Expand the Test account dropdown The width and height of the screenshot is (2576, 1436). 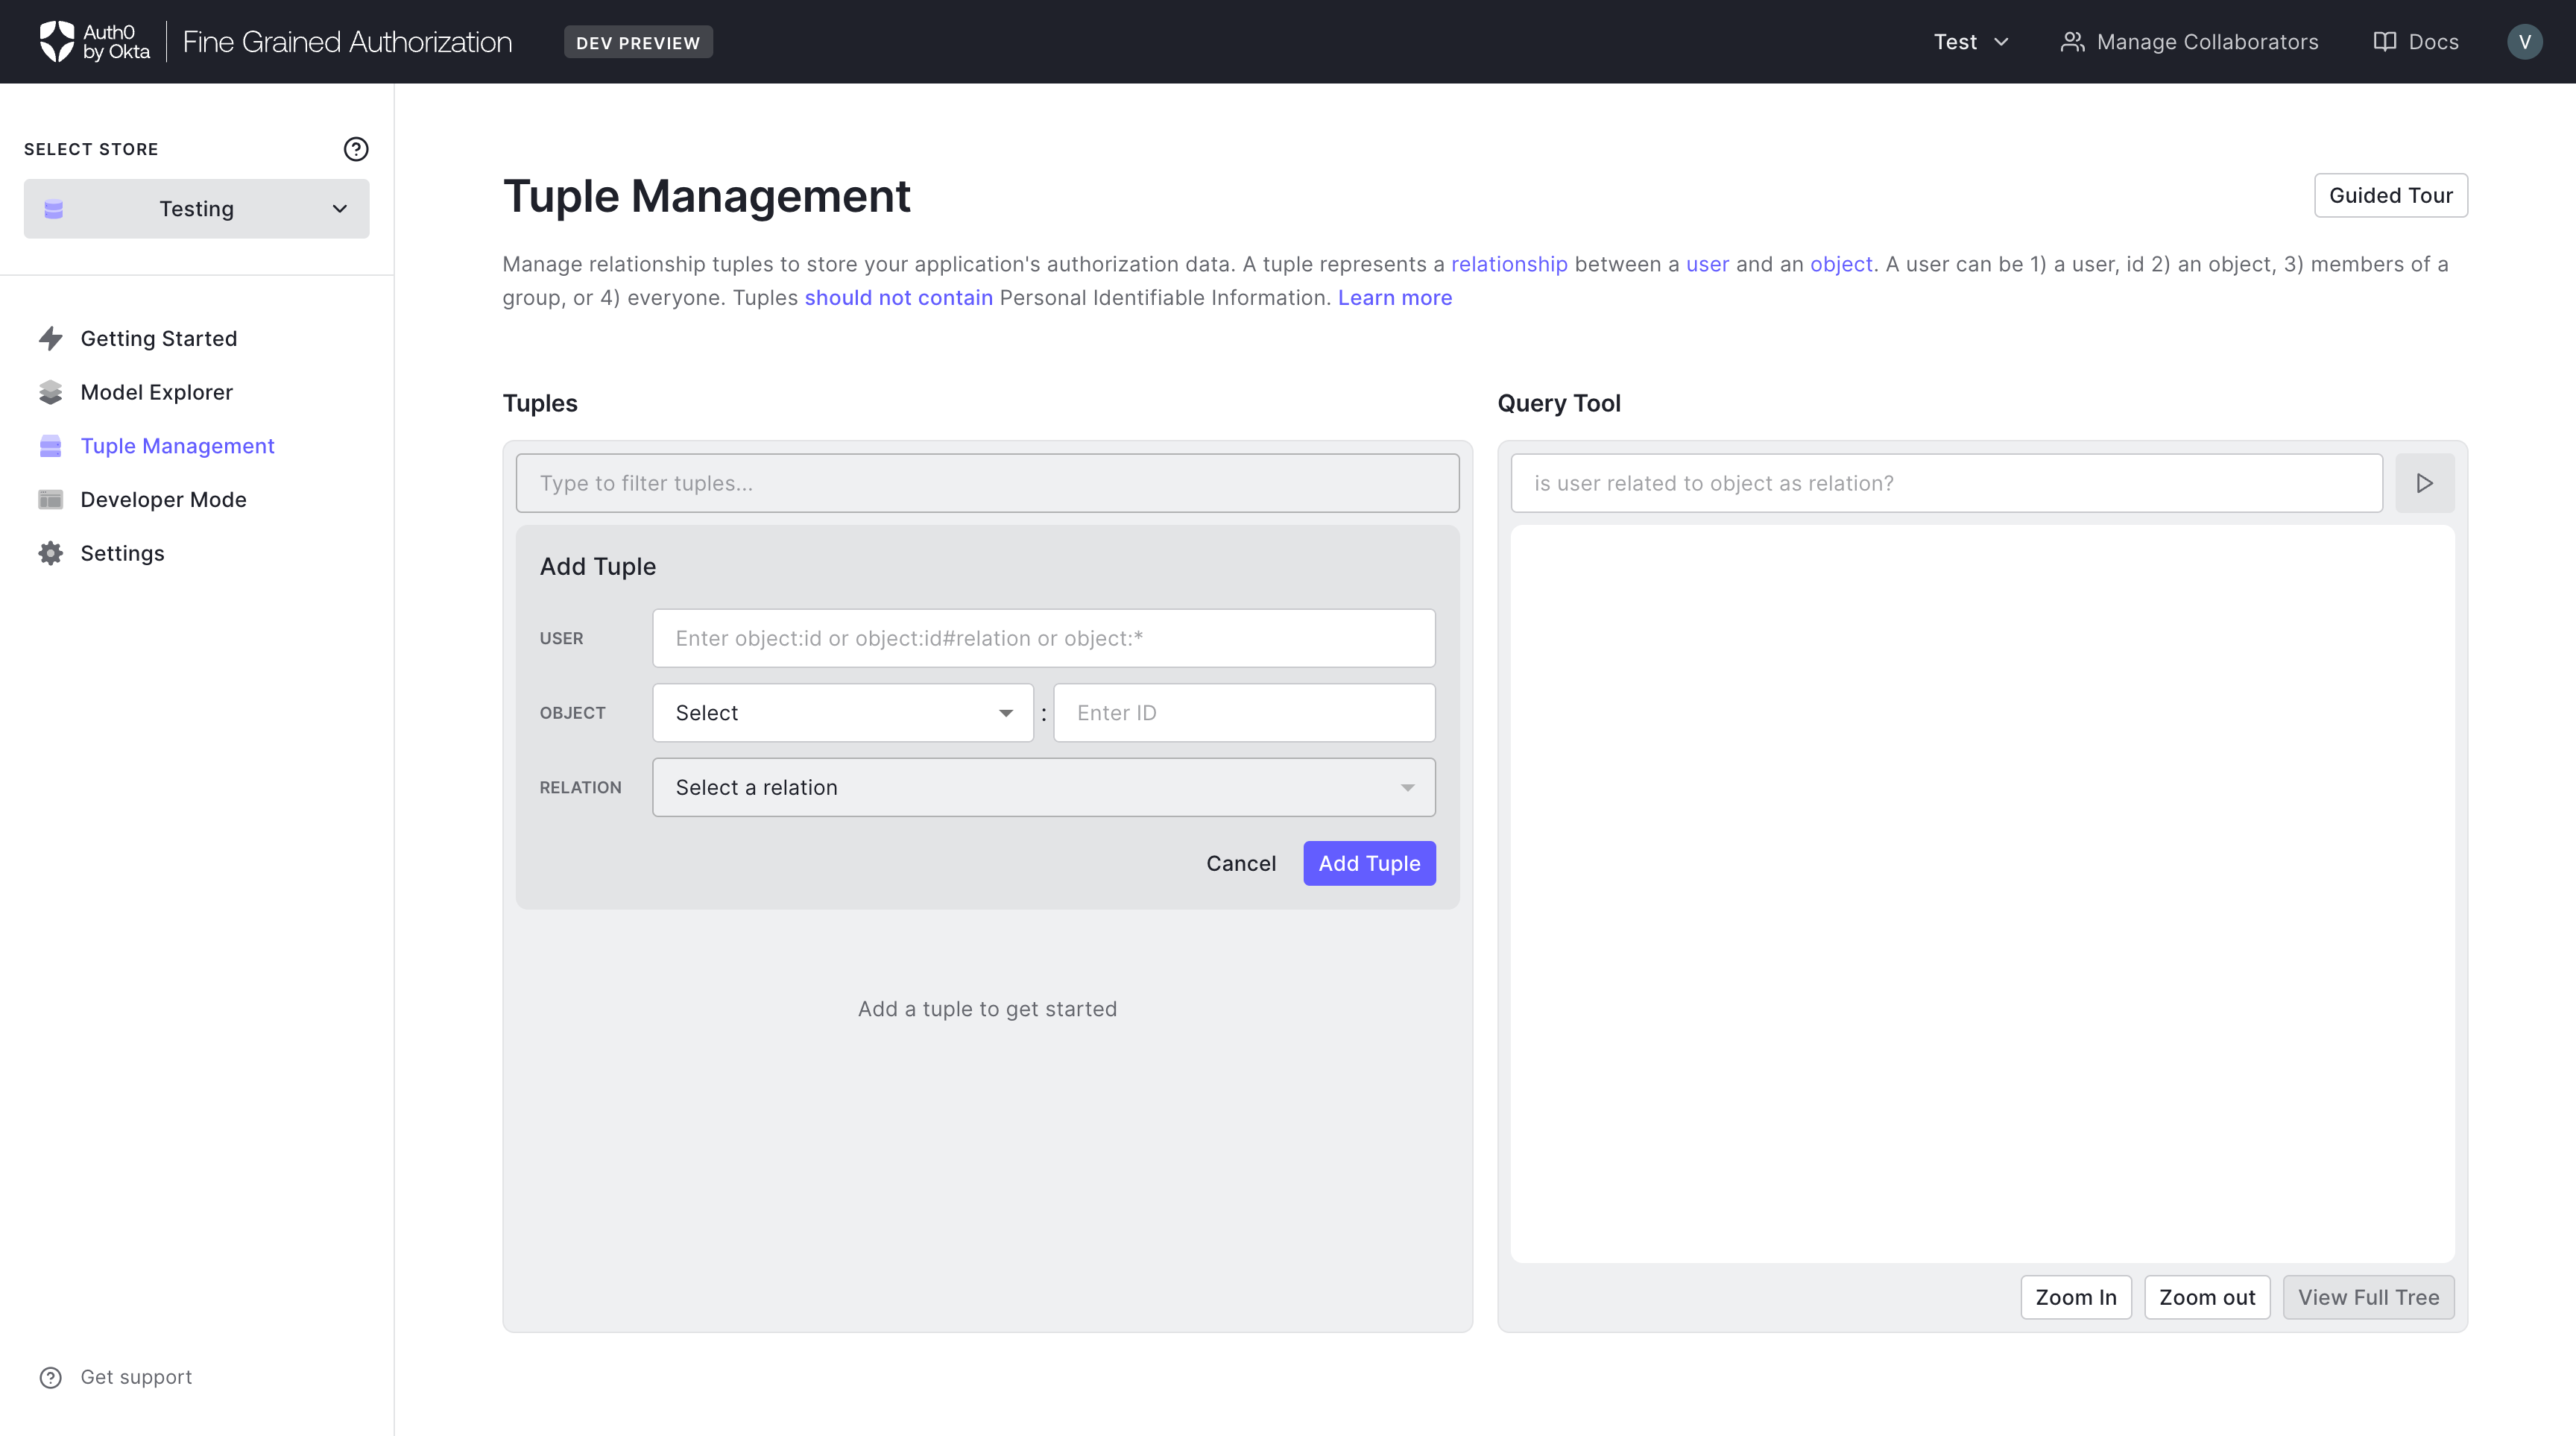(1971, 42)
